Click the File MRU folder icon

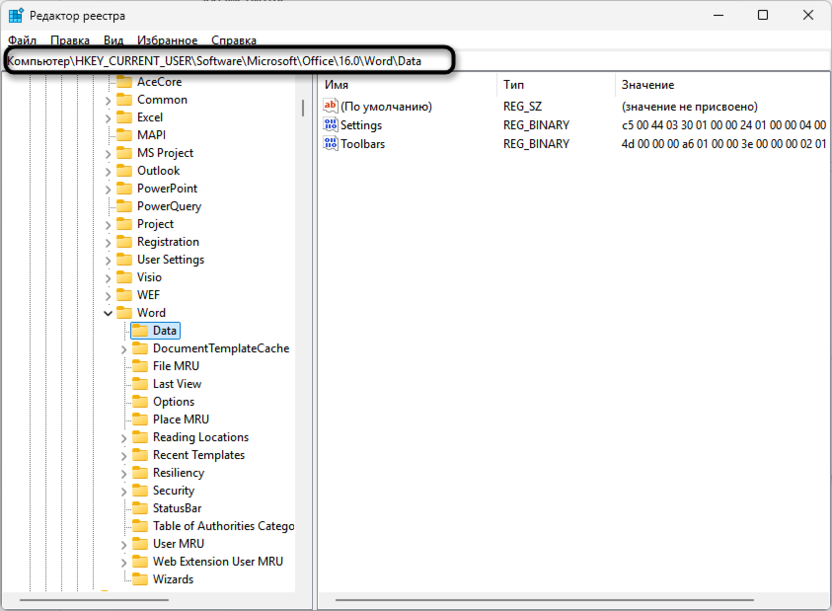pos(140,366)
